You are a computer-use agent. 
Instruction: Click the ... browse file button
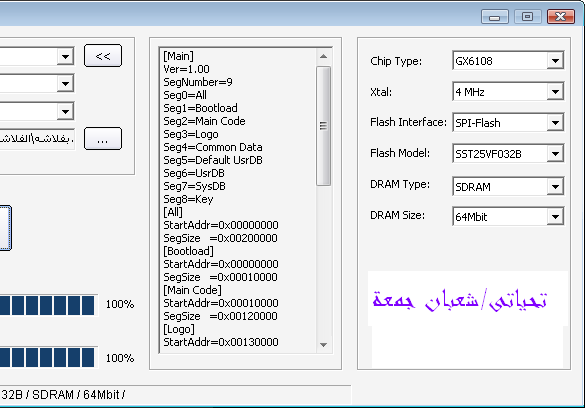[103, 139]
